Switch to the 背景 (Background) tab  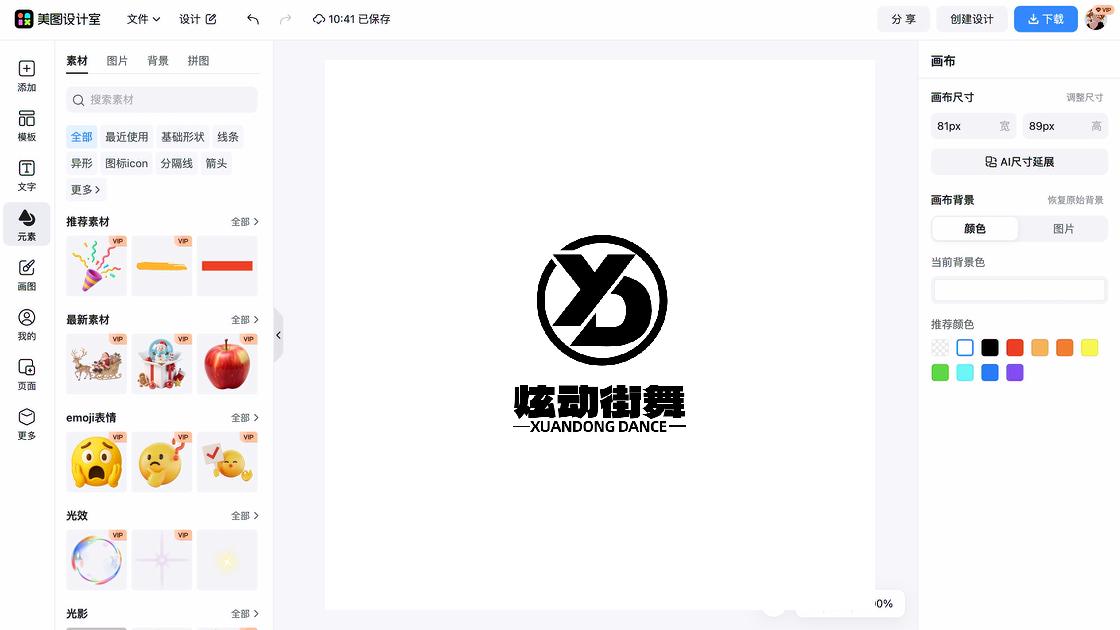pyautogui.click(x=157, y=60)
